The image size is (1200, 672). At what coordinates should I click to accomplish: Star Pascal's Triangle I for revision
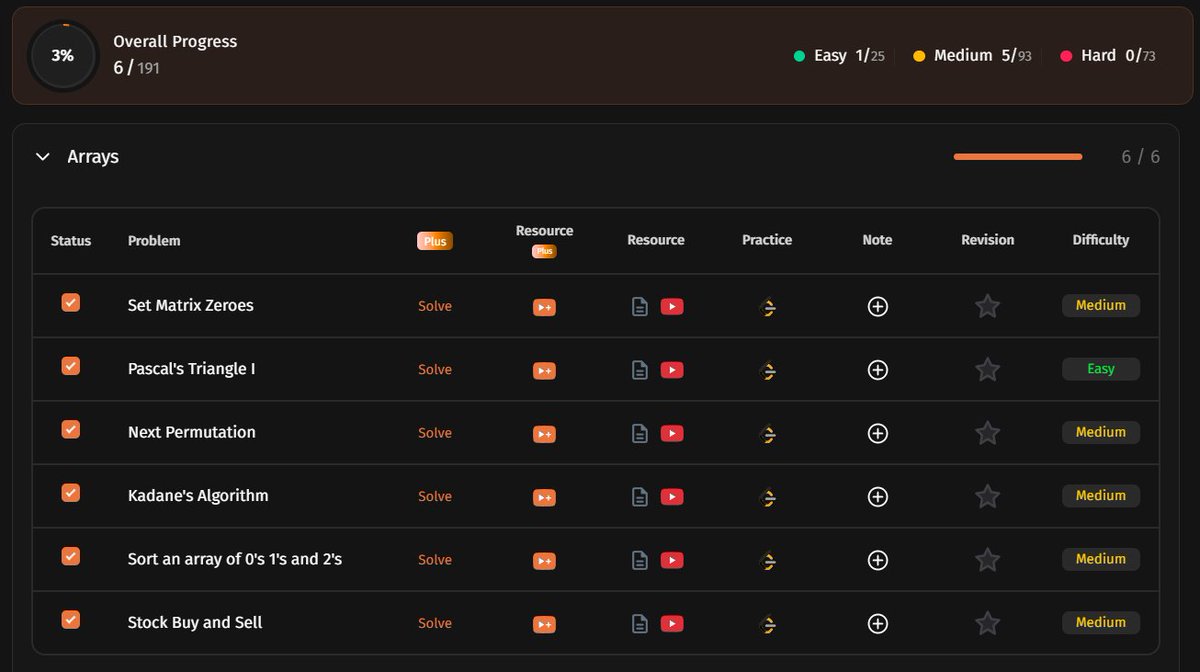988,369
